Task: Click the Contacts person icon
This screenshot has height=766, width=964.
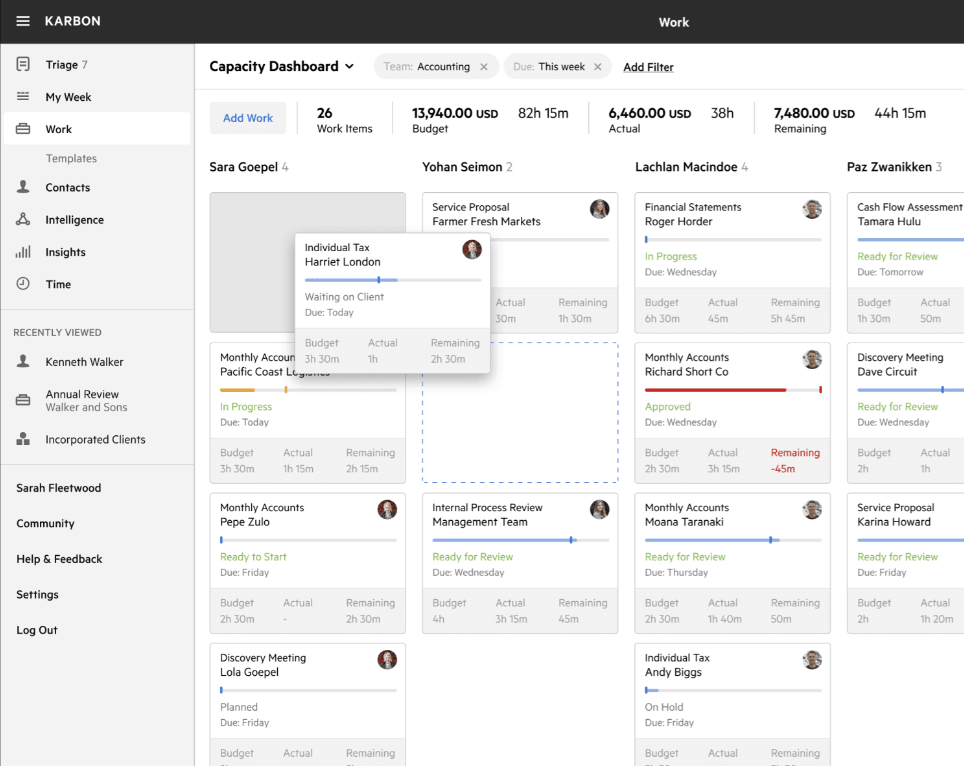Action: (x=23, y=187)
